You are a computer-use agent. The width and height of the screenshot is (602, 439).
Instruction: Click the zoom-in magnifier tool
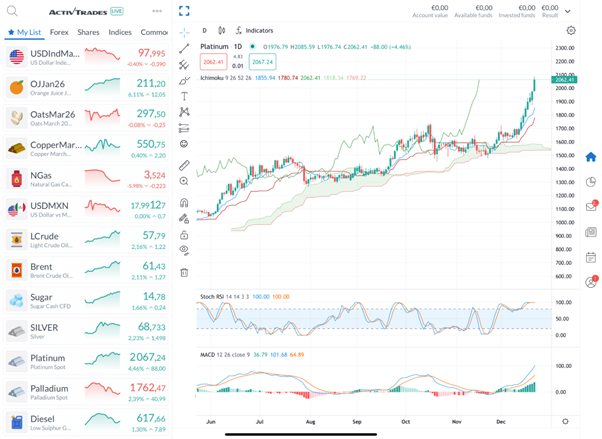click(184, 182)
